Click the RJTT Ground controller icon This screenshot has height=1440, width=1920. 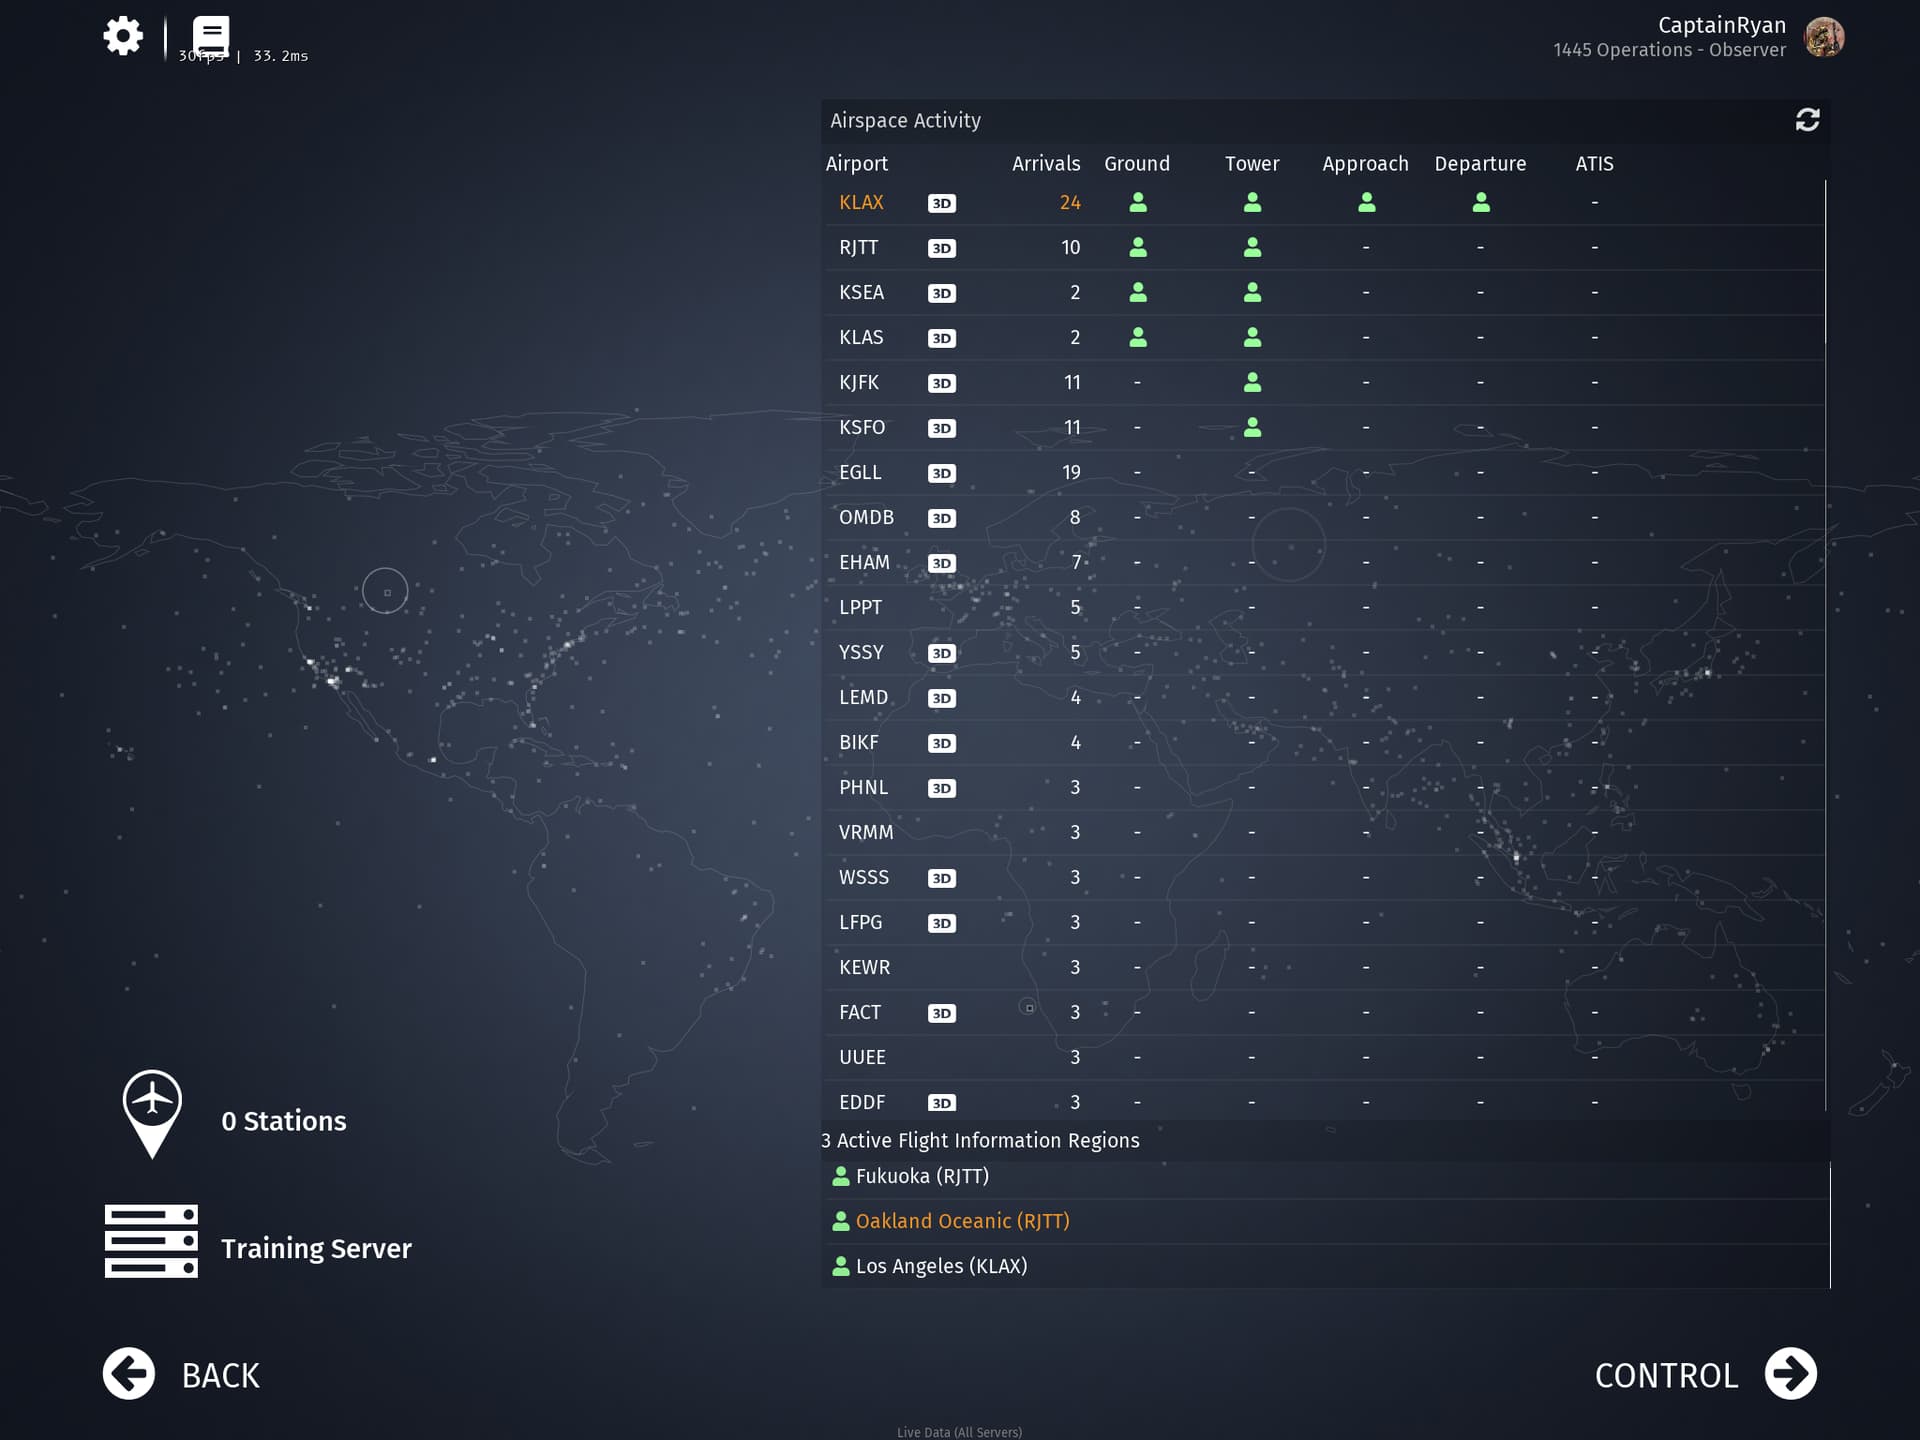pos(1138,247)
